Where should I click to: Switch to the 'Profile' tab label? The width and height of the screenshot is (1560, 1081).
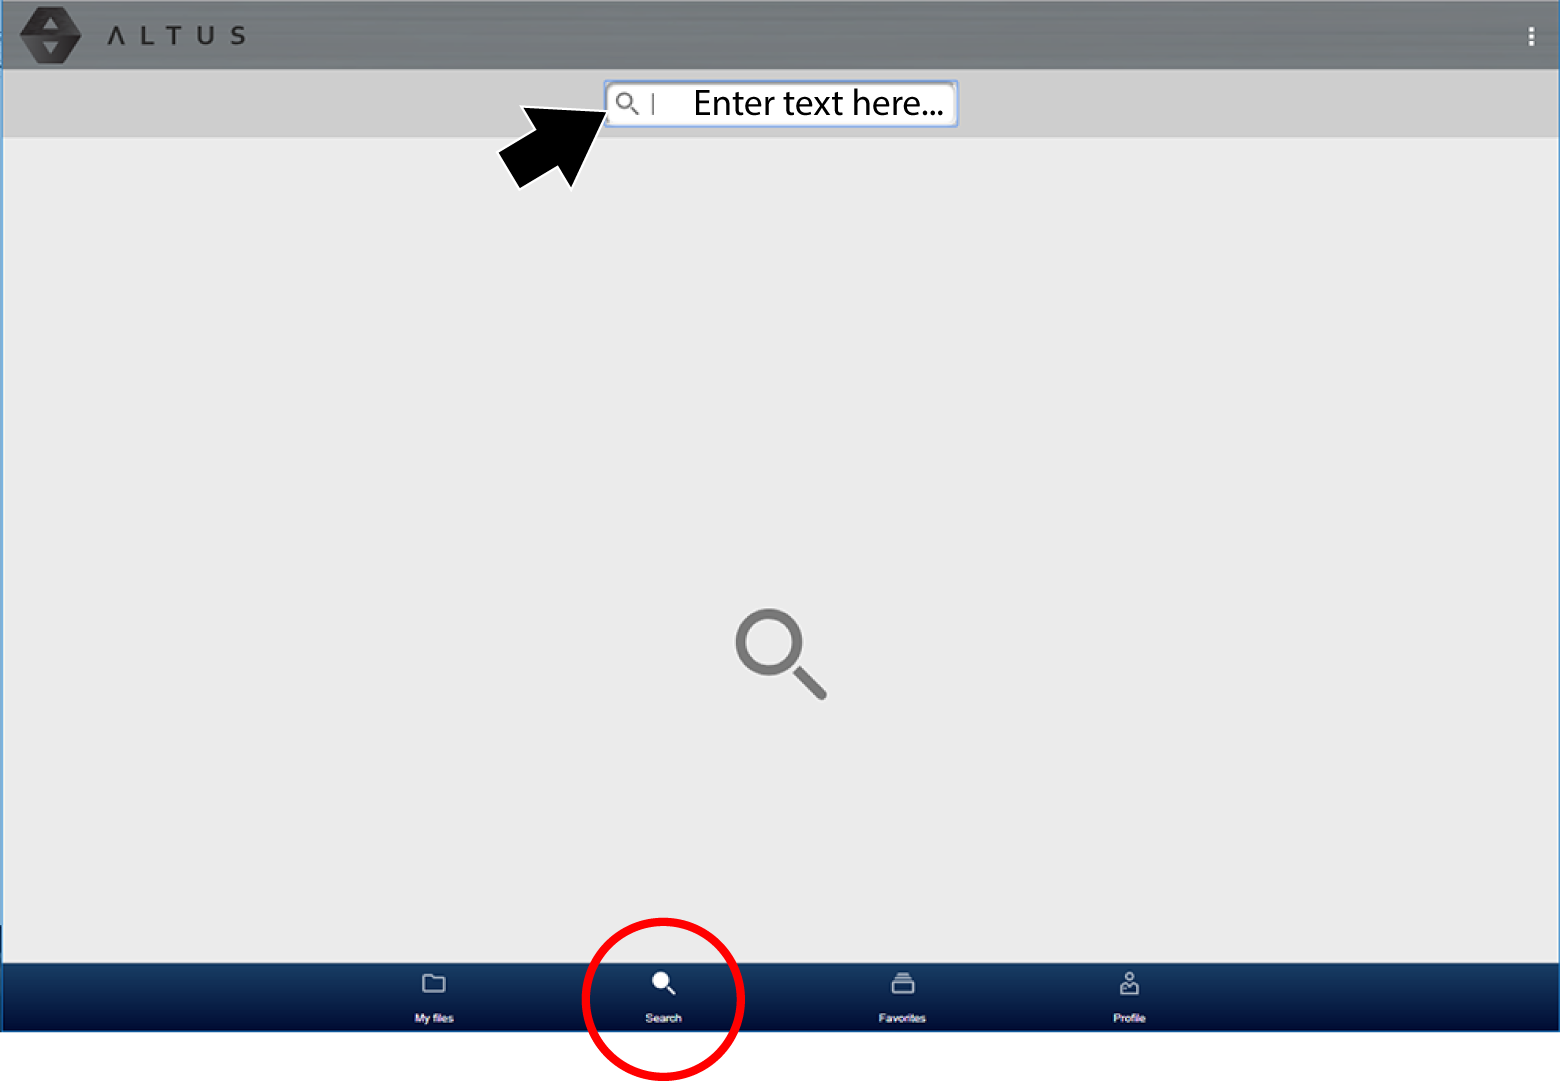(x=1129, y=1018)
